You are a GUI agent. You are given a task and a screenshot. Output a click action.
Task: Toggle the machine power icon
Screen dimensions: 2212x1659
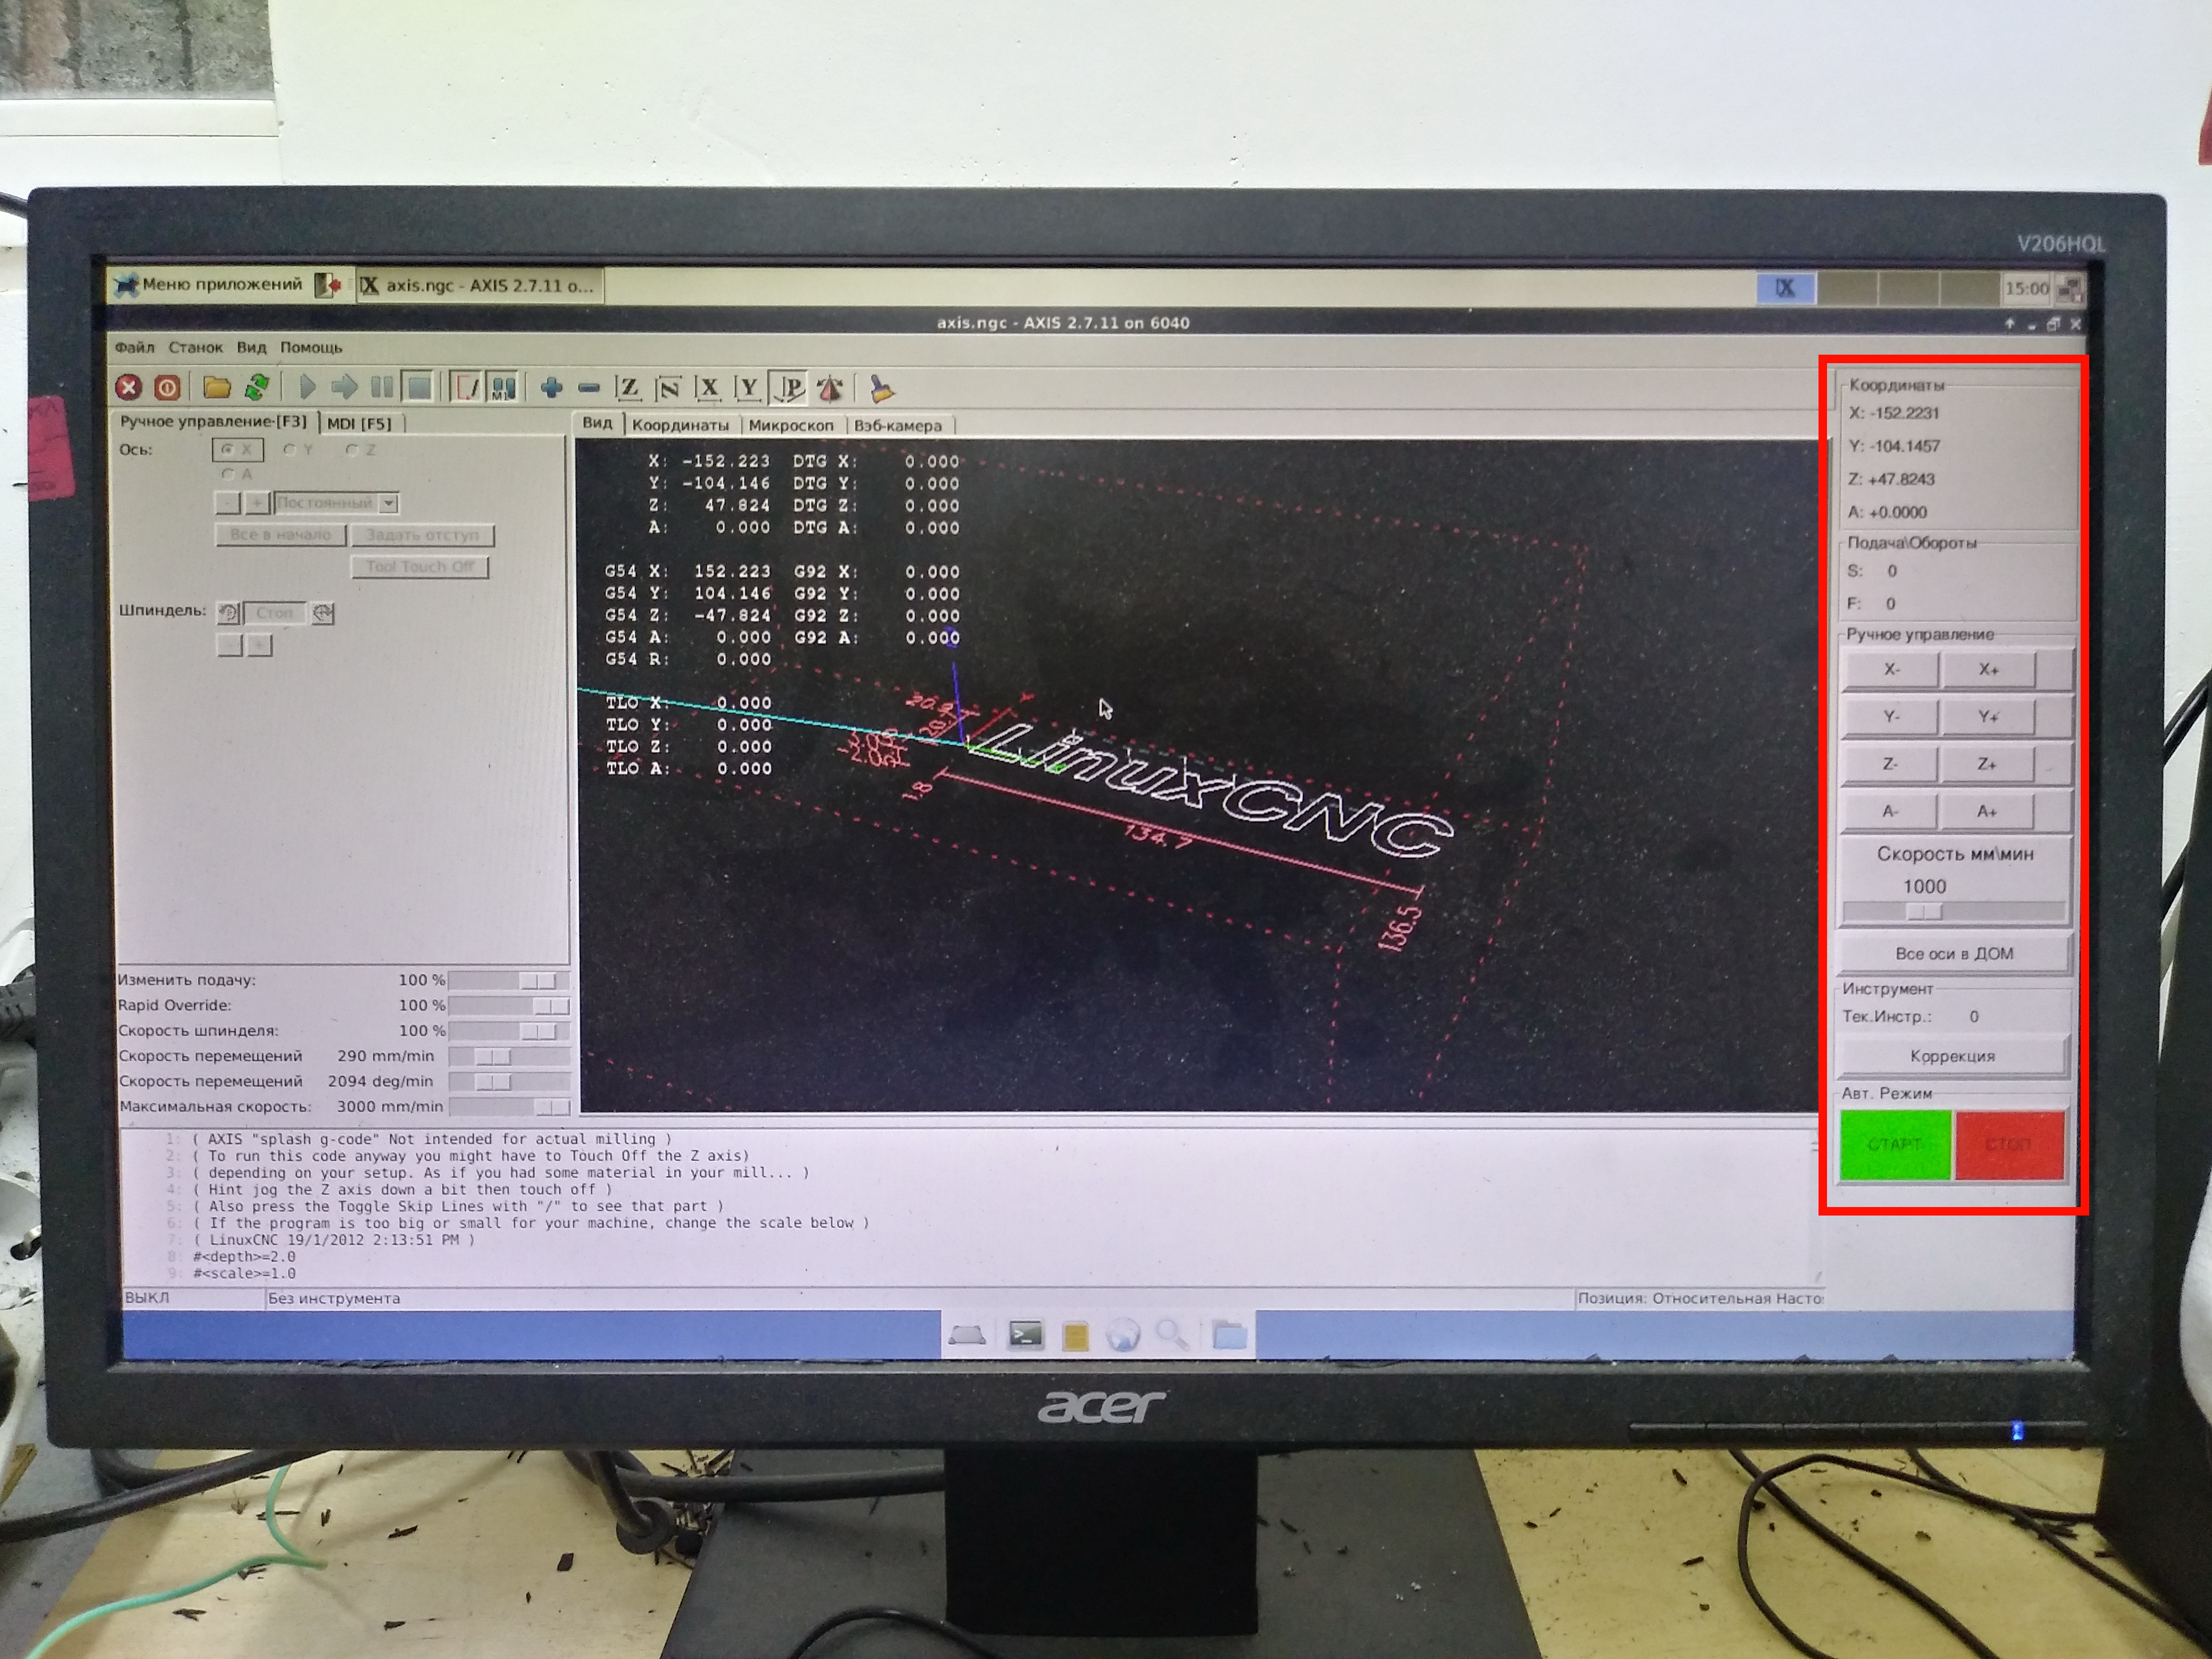(x=167, y=387)
